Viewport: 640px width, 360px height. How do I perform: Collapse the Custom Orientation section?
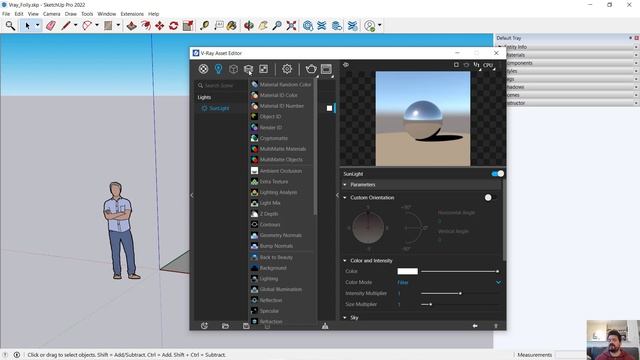[345, 198]
